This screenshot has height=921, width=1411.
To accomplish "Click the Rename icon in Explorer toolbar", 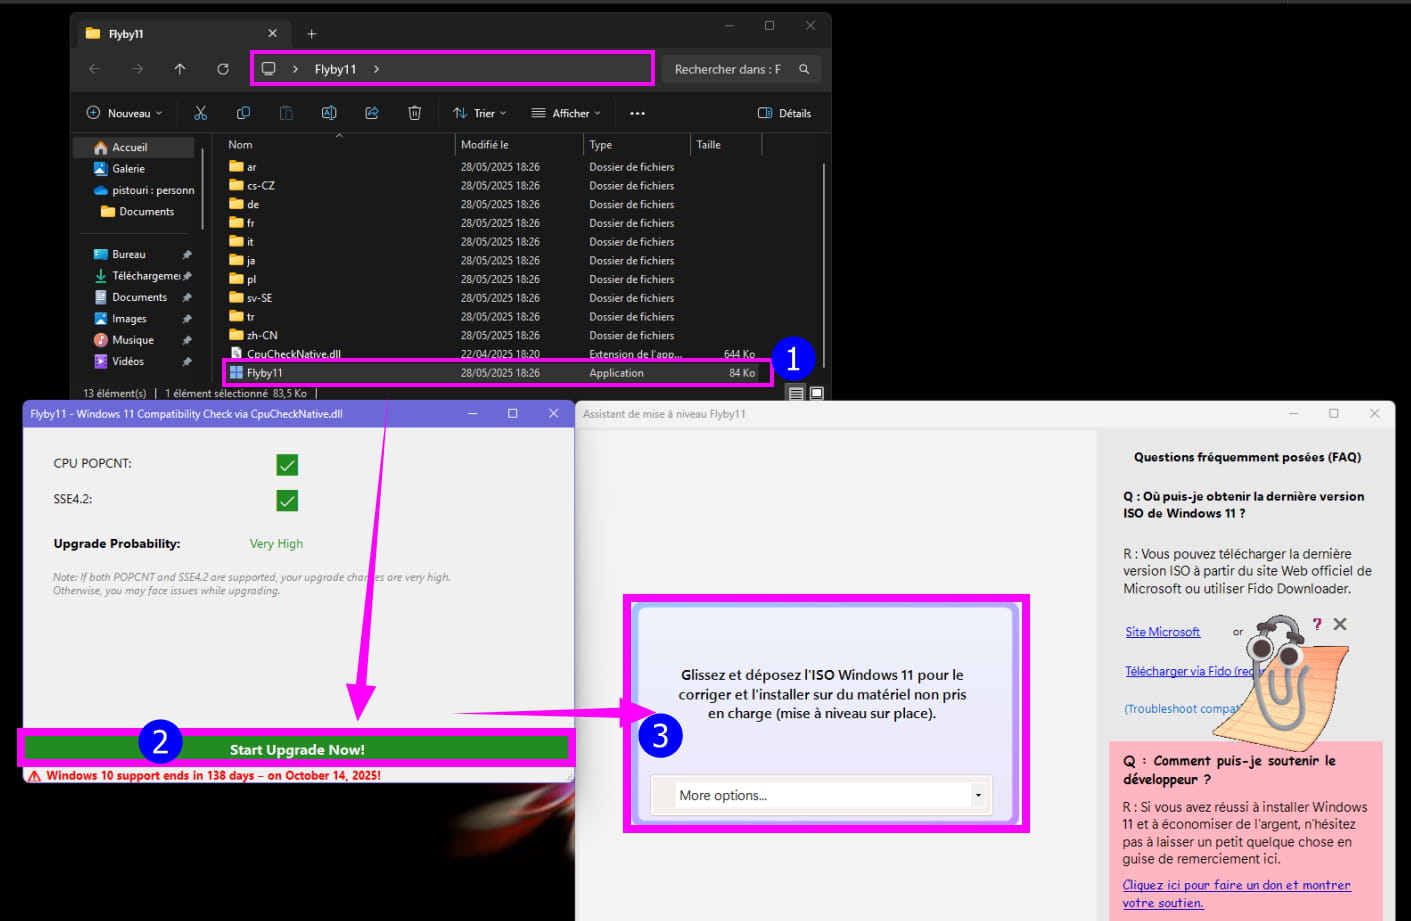I will (x=329, y=113).
